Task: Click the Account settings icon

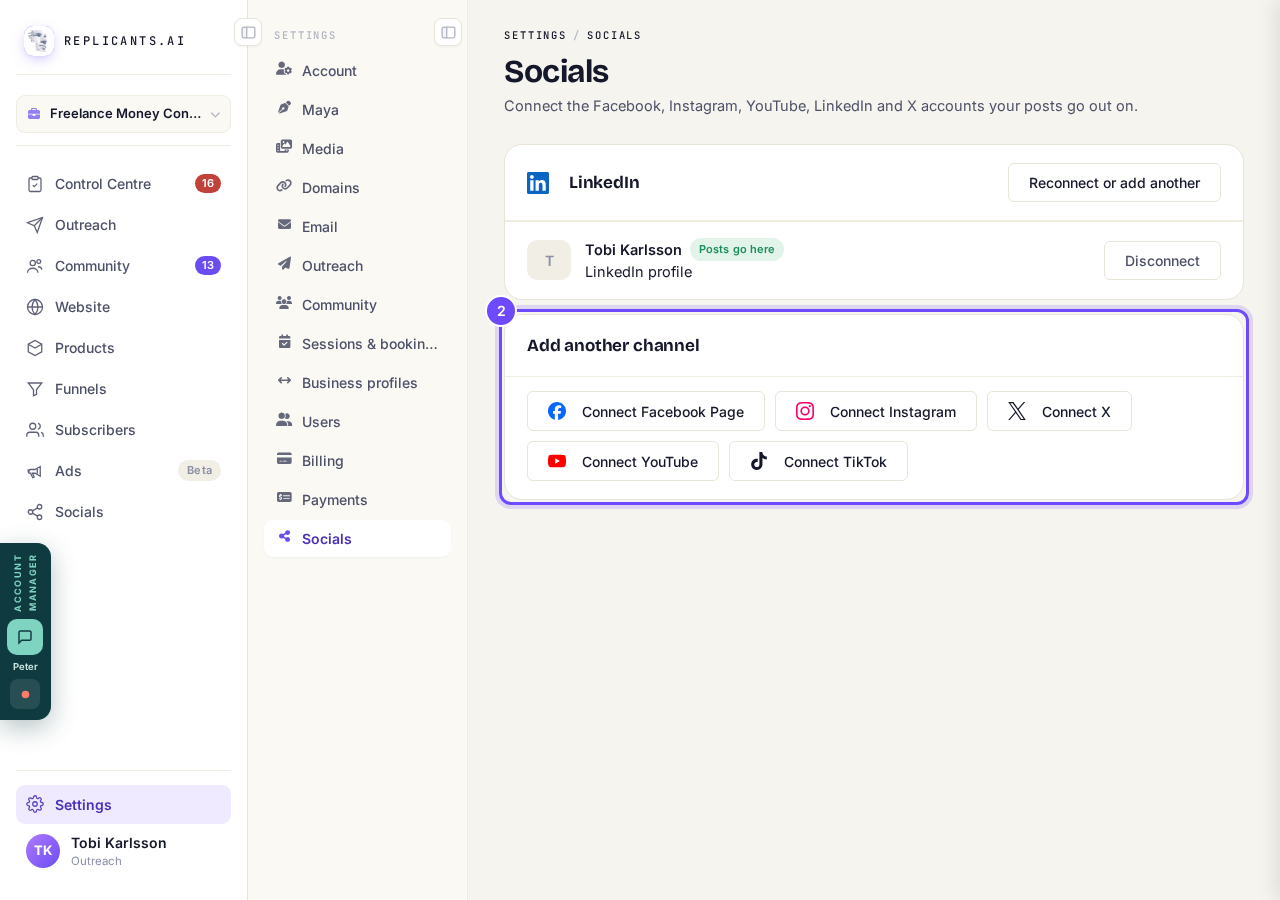Action: tap(284, 70)
